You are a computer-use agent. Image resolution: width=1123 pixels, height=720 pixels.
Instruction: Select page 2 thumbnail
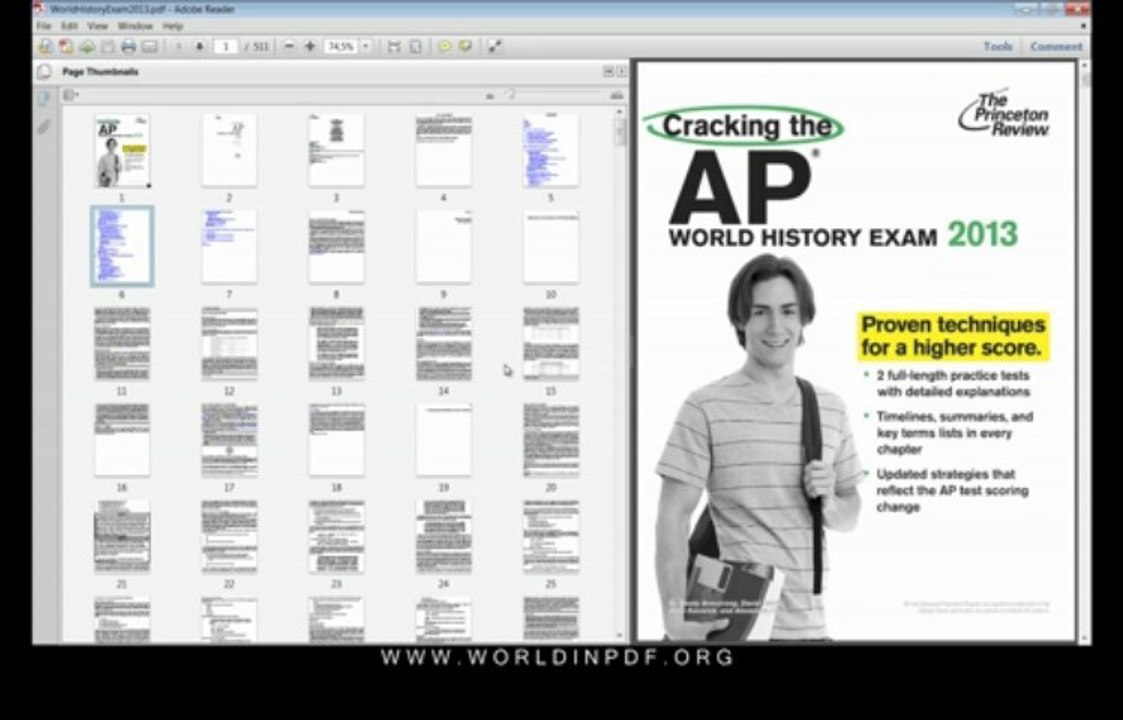[229, 150]
